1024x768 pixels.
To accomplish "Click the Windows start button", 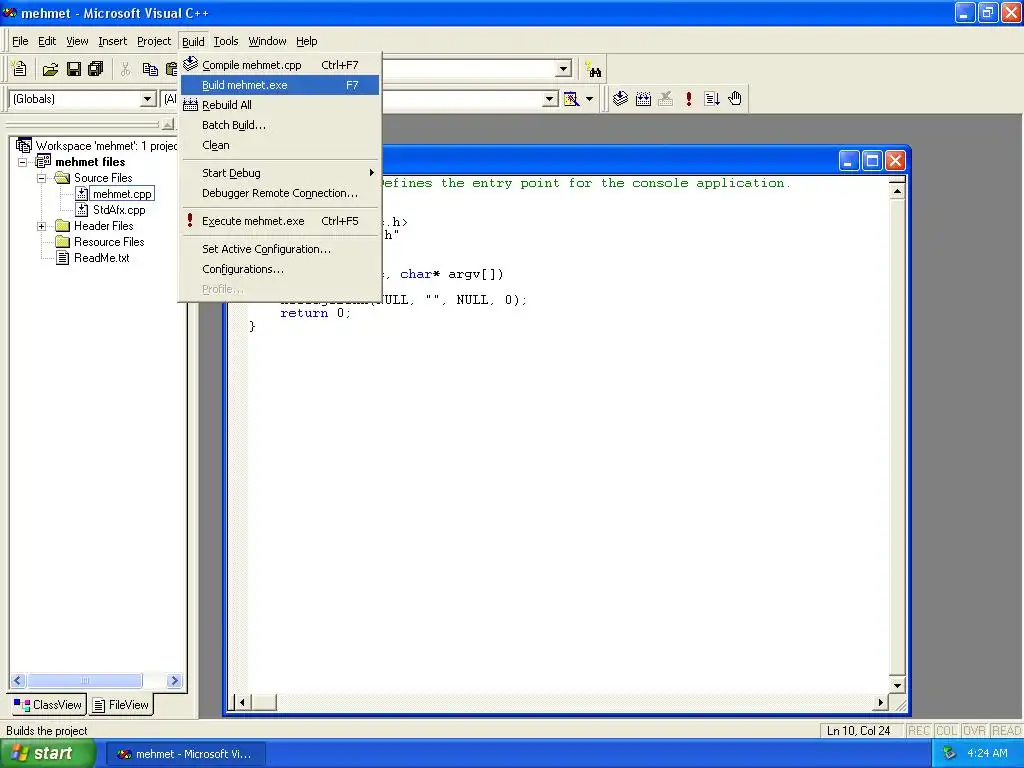I will coord(46,754).
